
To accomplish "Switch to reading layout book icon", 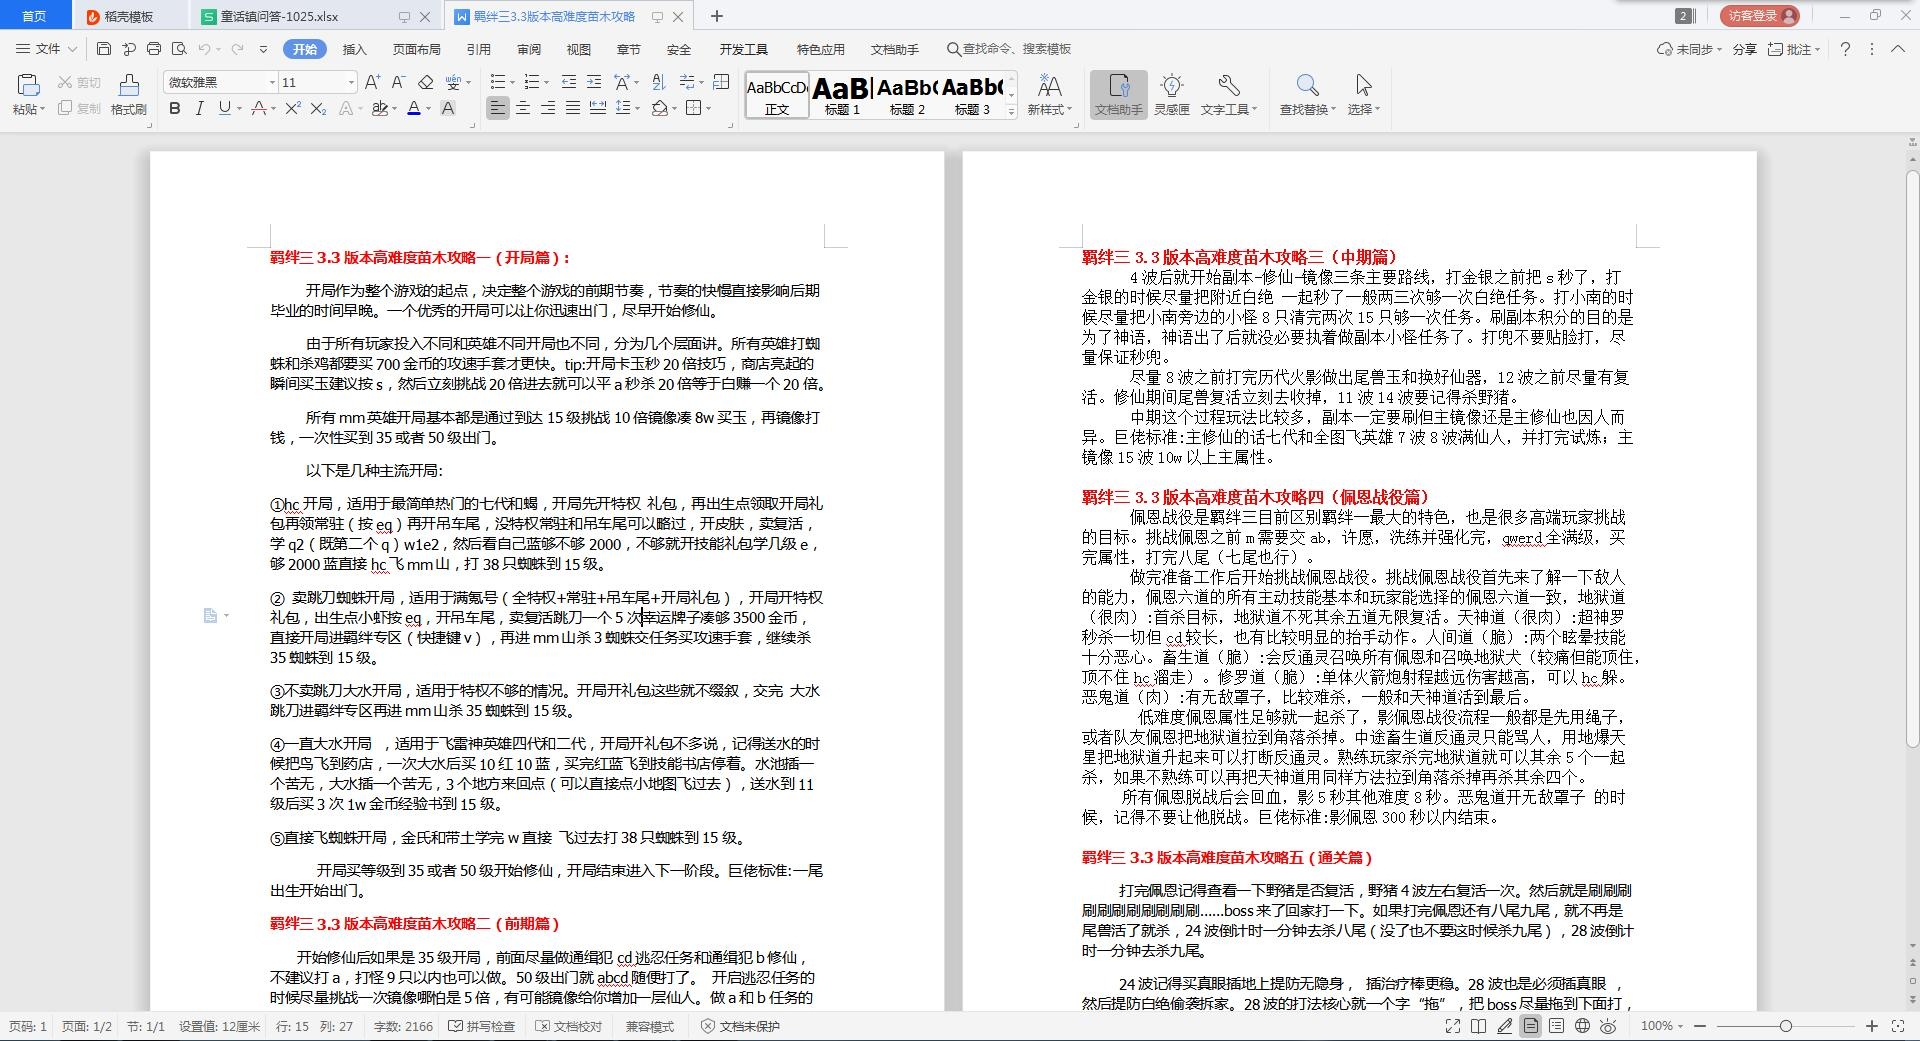I will tap(1479, 1026).
